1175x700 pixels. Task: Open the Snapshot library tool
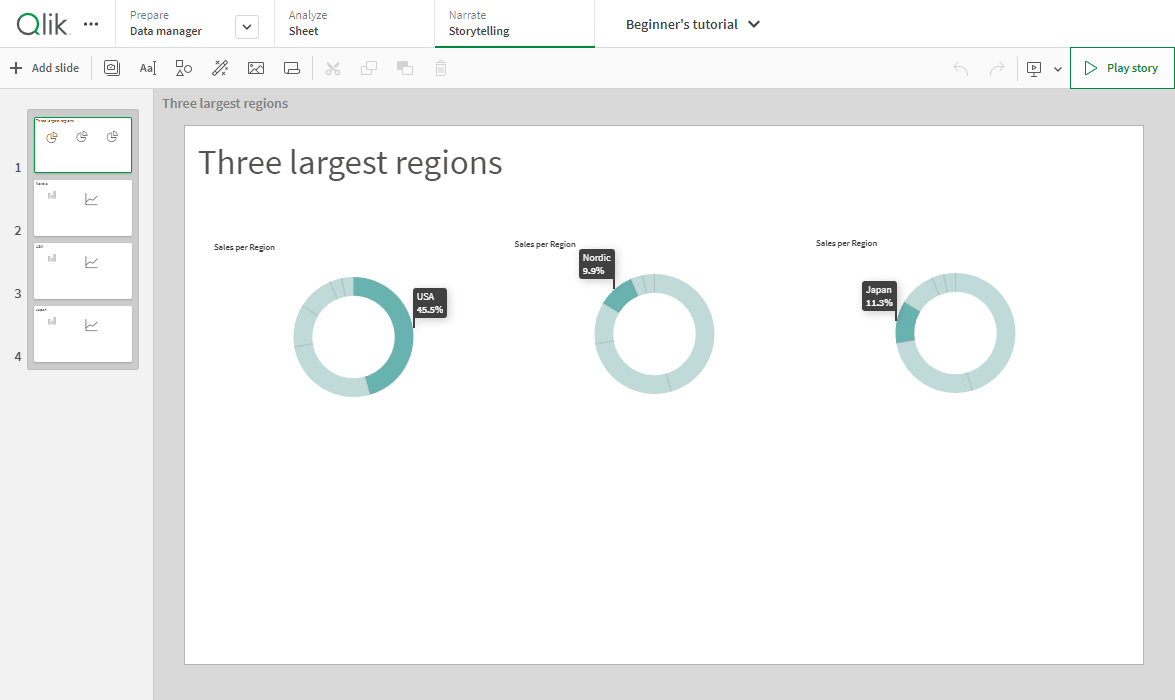click(112, 68)
